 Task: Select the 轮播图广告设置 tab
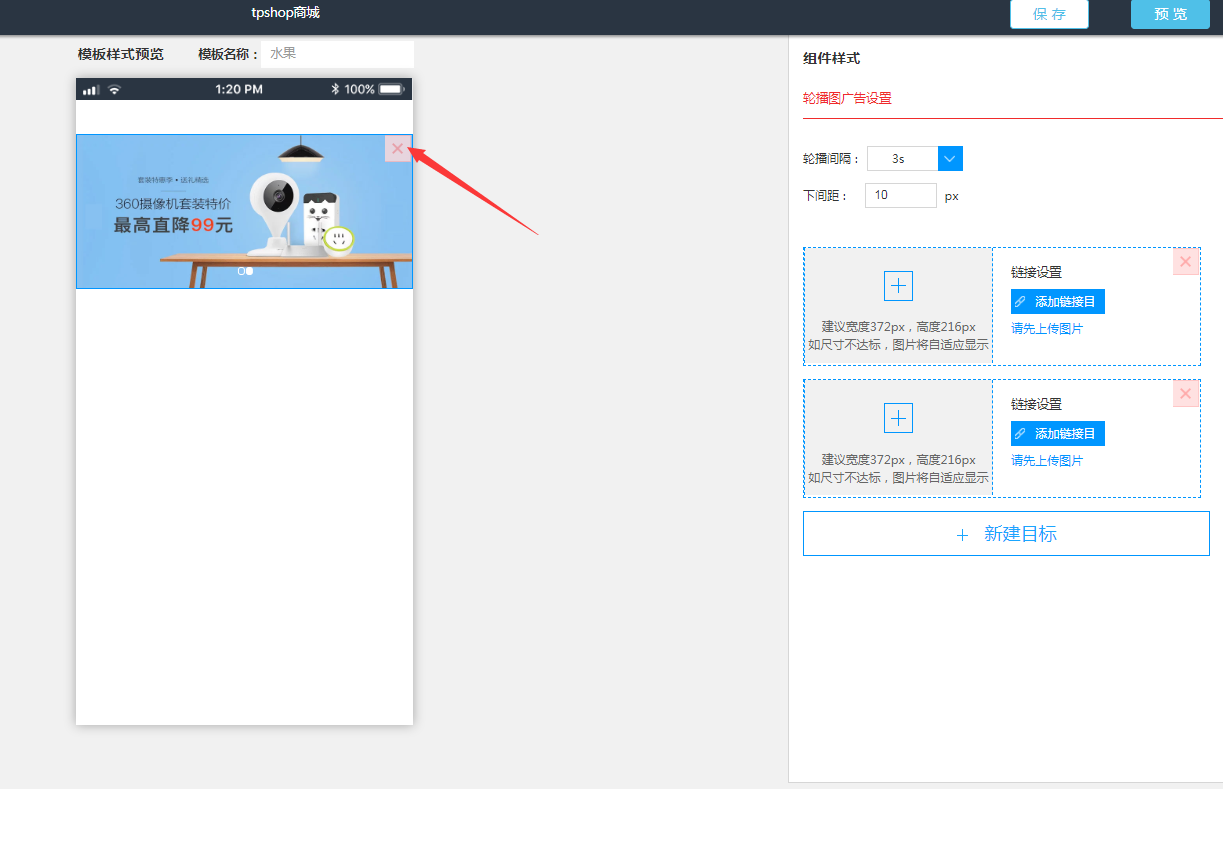click(x=847, y=99)
